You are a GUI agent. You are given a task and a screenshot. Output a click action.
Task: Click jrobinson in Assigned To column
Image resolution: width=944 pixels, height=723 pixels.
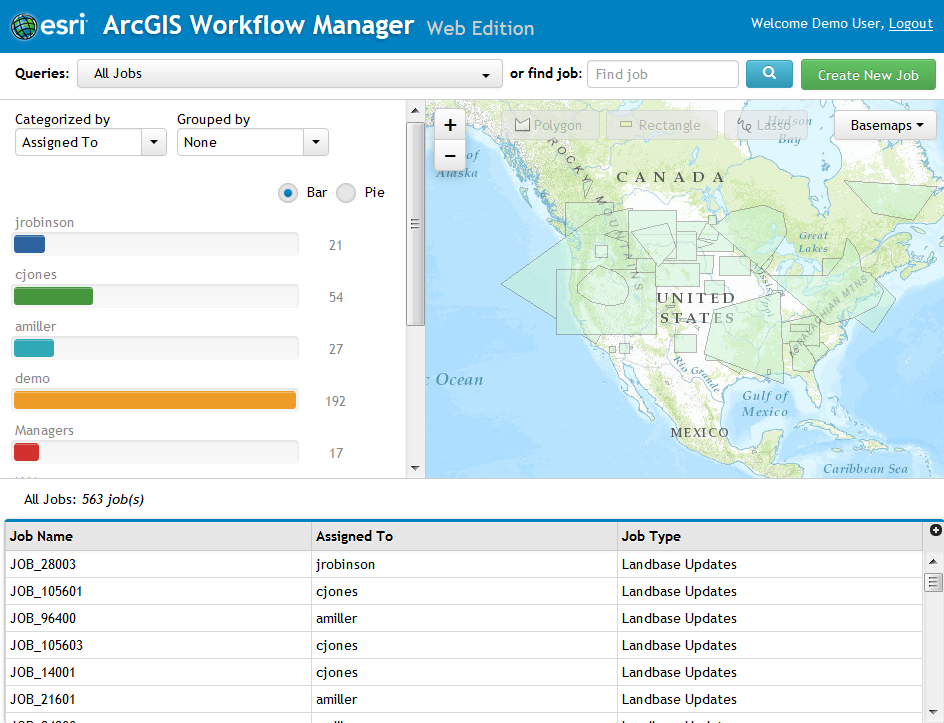[346, 565]
